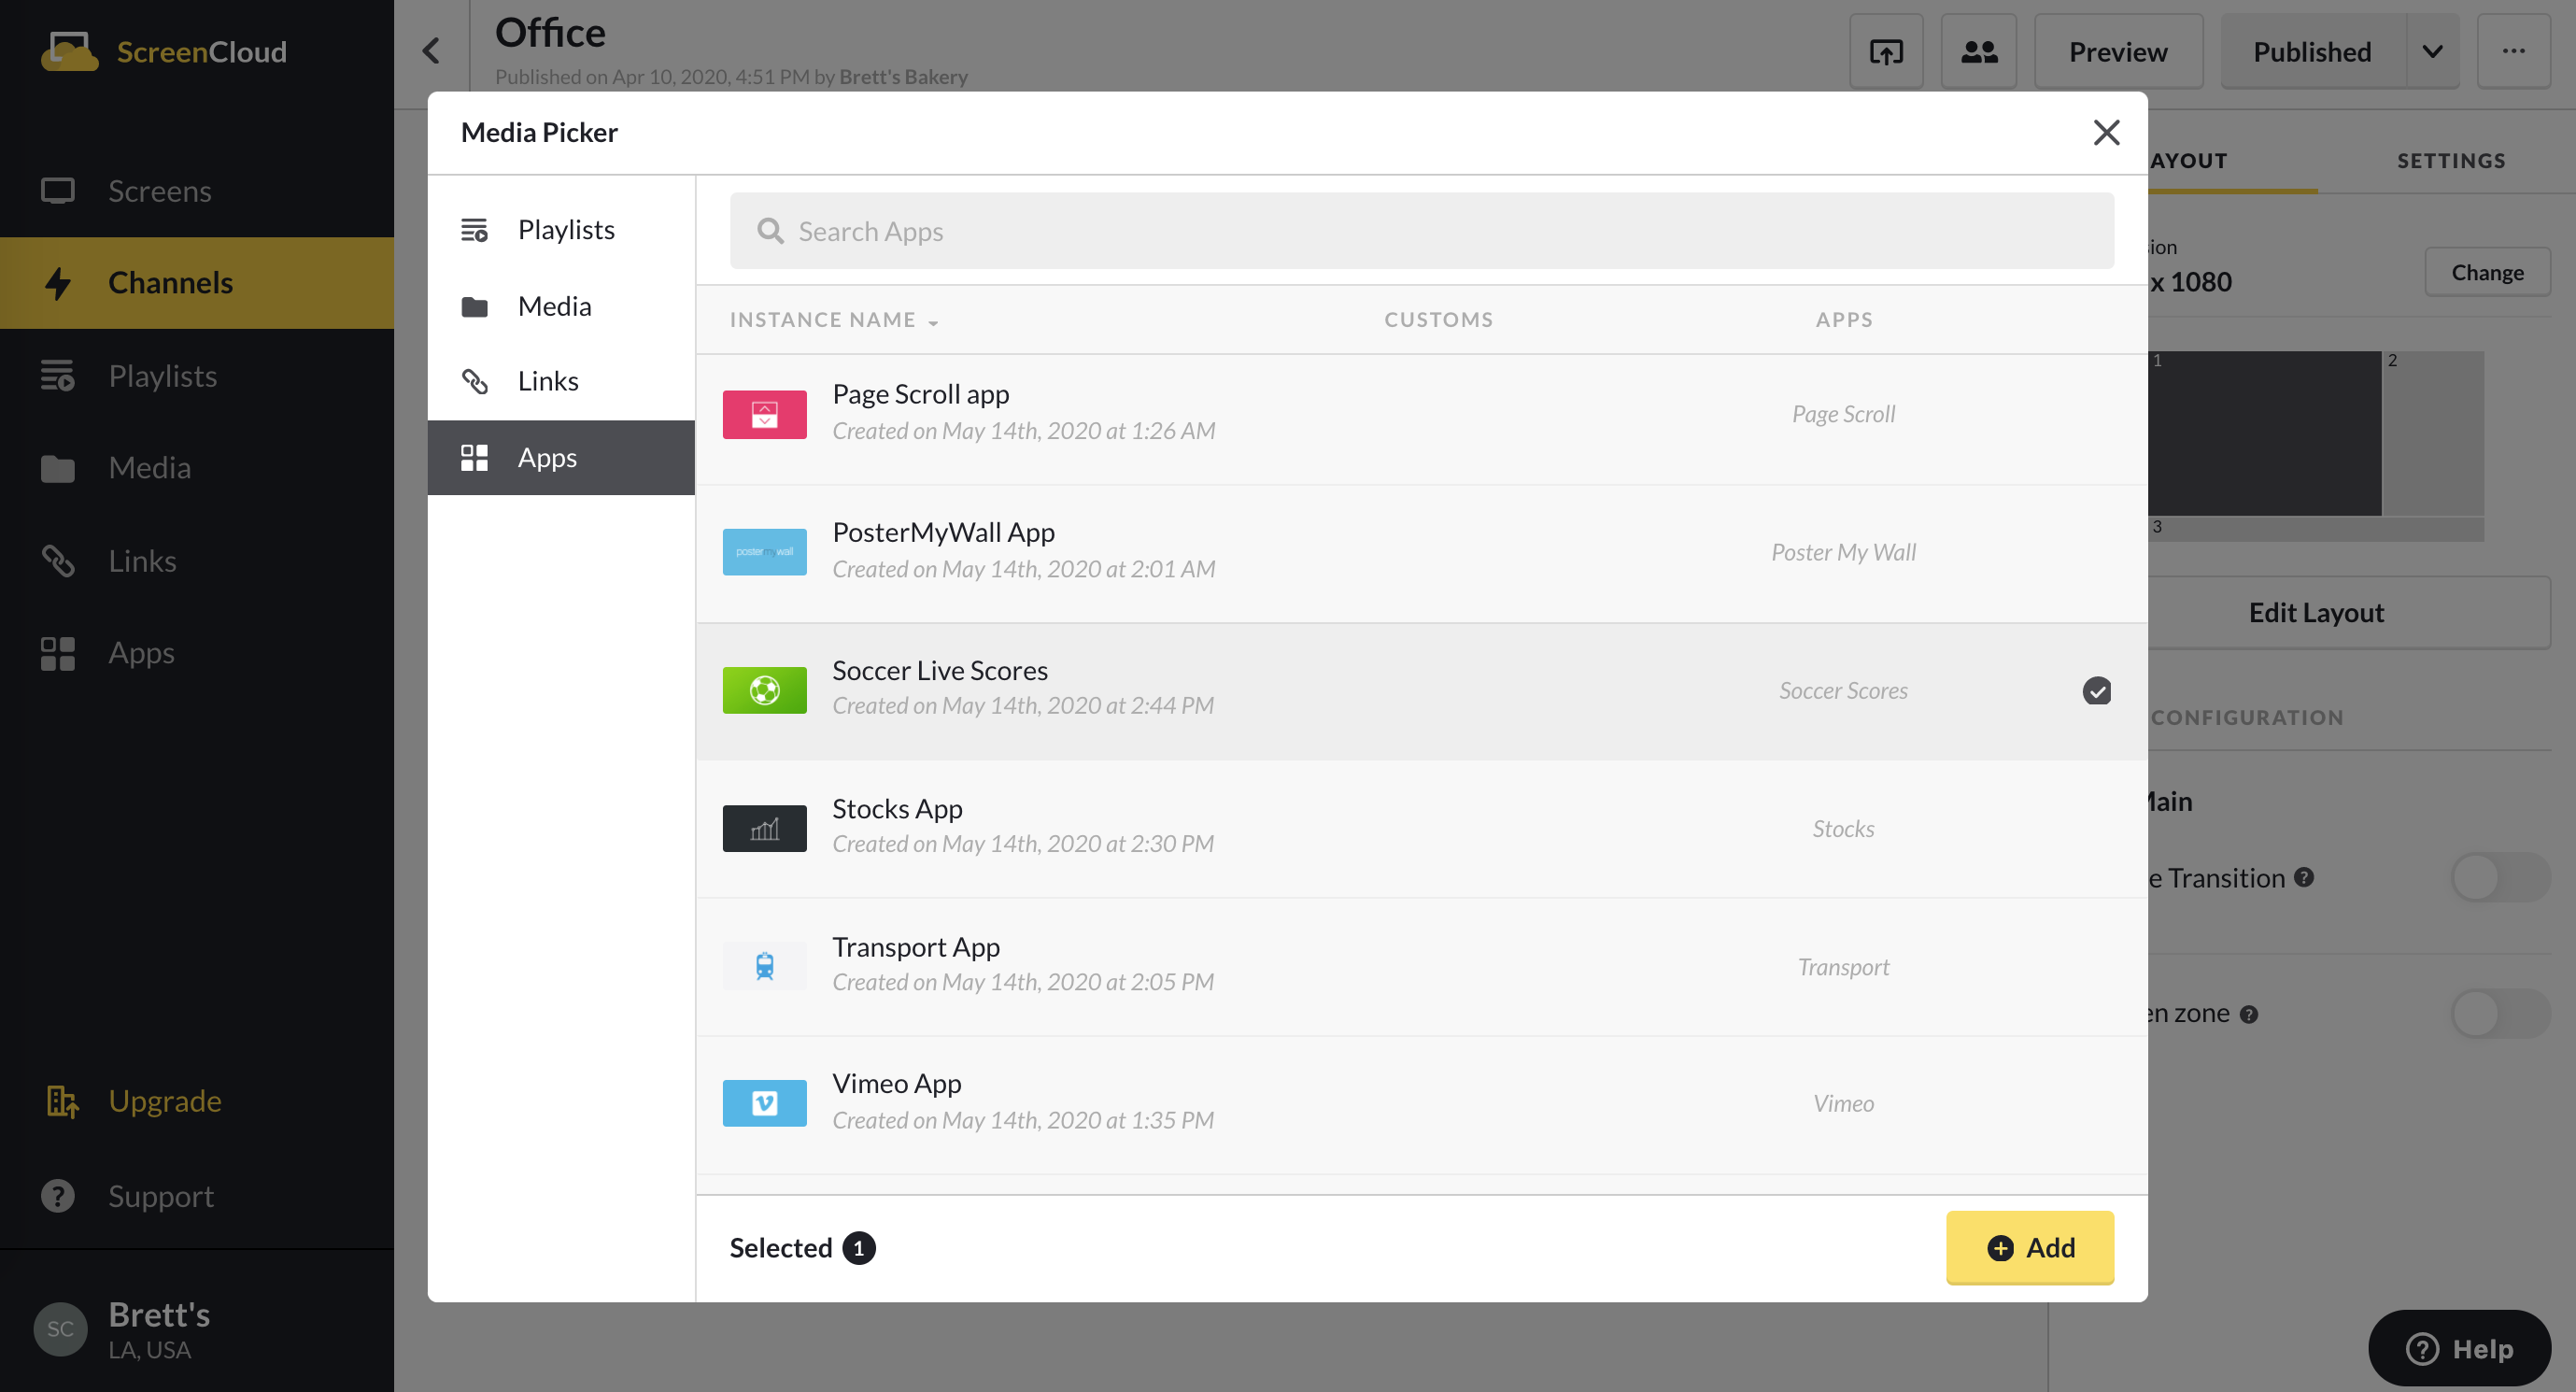Screen dimensions: 2576x1392
Task: Switch to the Settings tab
Action: [2451, 161]
